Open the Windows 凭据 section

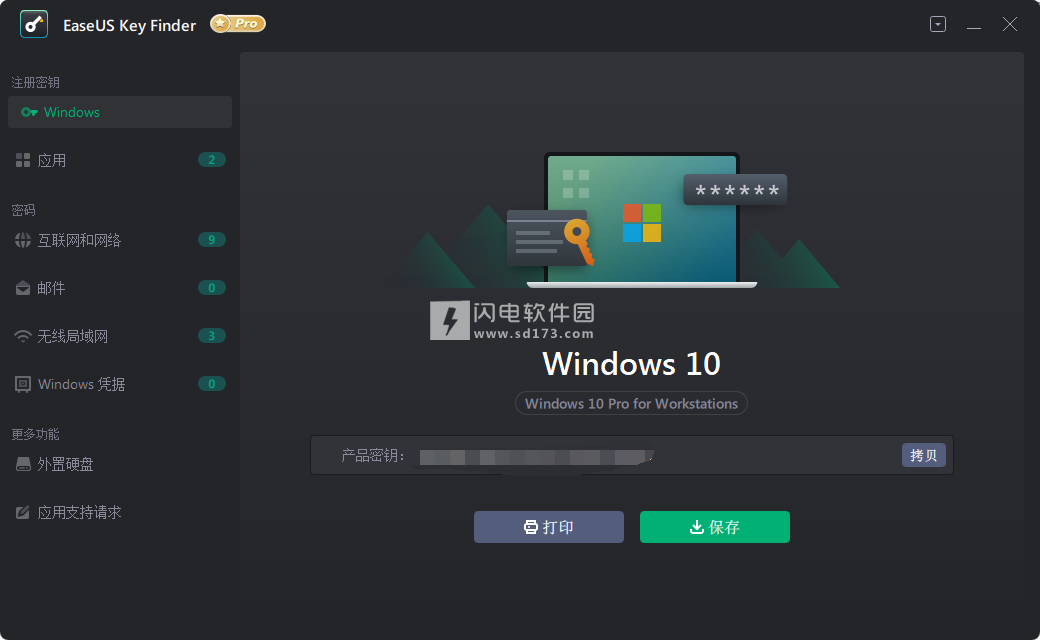[x=120, y=384]
